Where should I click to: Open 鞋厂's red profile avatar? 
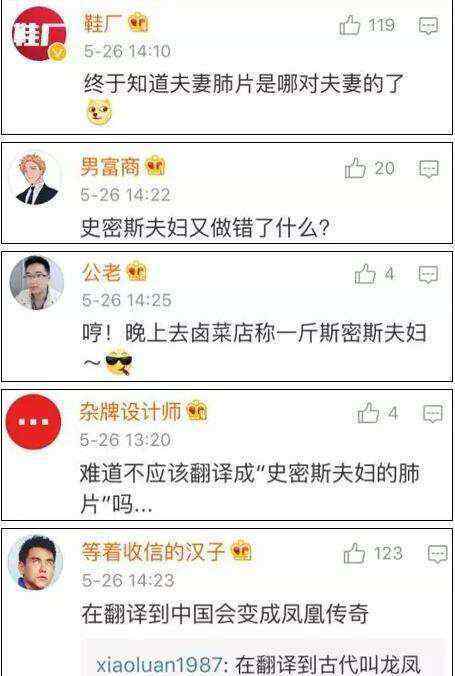pyautogui.click(x=39, y=34)
